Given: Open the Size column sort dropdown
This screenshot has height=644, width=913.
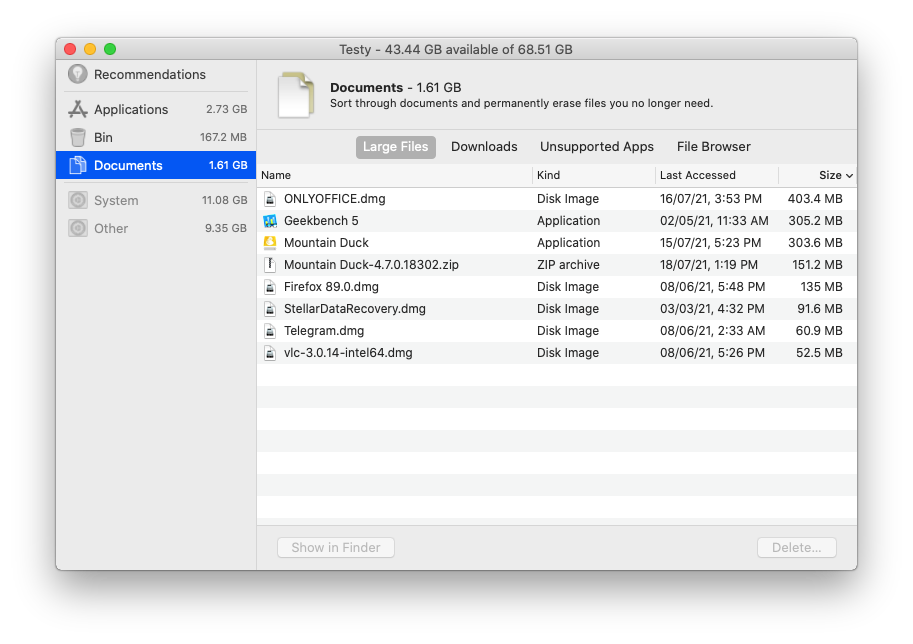Looking at the screenshot, I should point(850,175).
